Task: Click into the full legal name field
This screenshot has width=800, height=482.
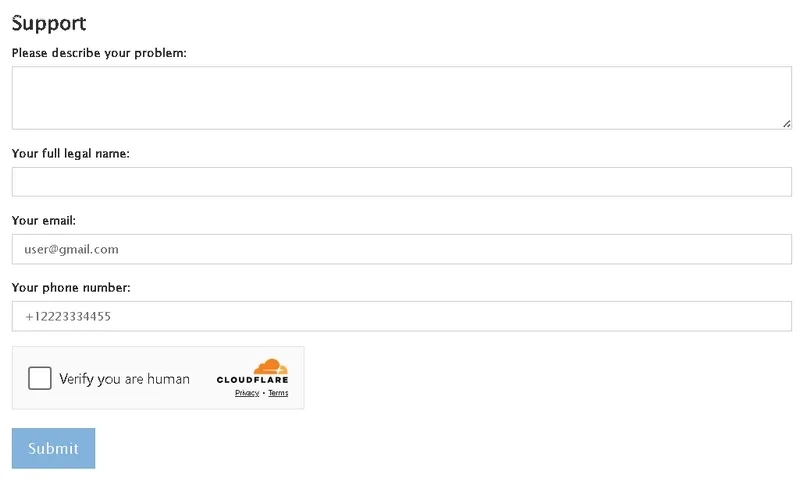Action: coord(400,182)
